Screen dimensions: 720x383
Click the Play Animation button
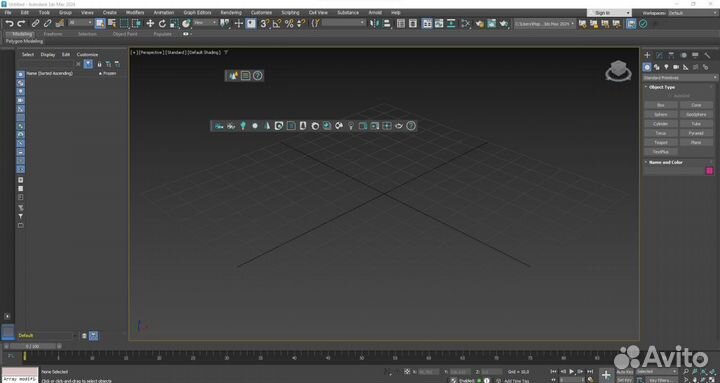coord(572,372)
